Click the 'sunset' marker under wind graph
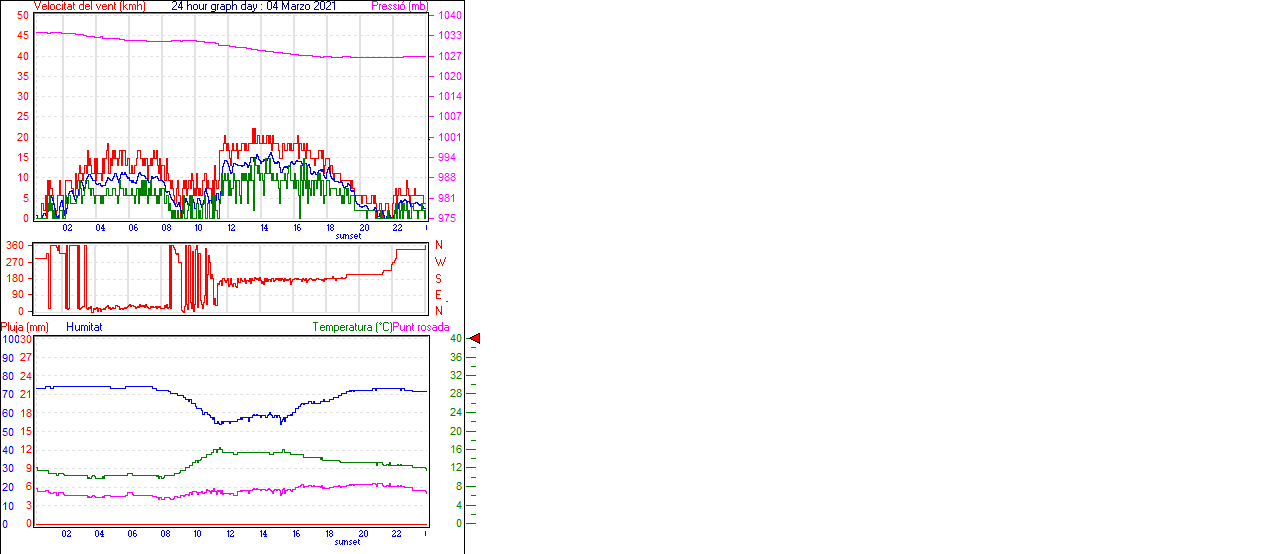Viewport: 1280px width, 554px height. (347, 236)
